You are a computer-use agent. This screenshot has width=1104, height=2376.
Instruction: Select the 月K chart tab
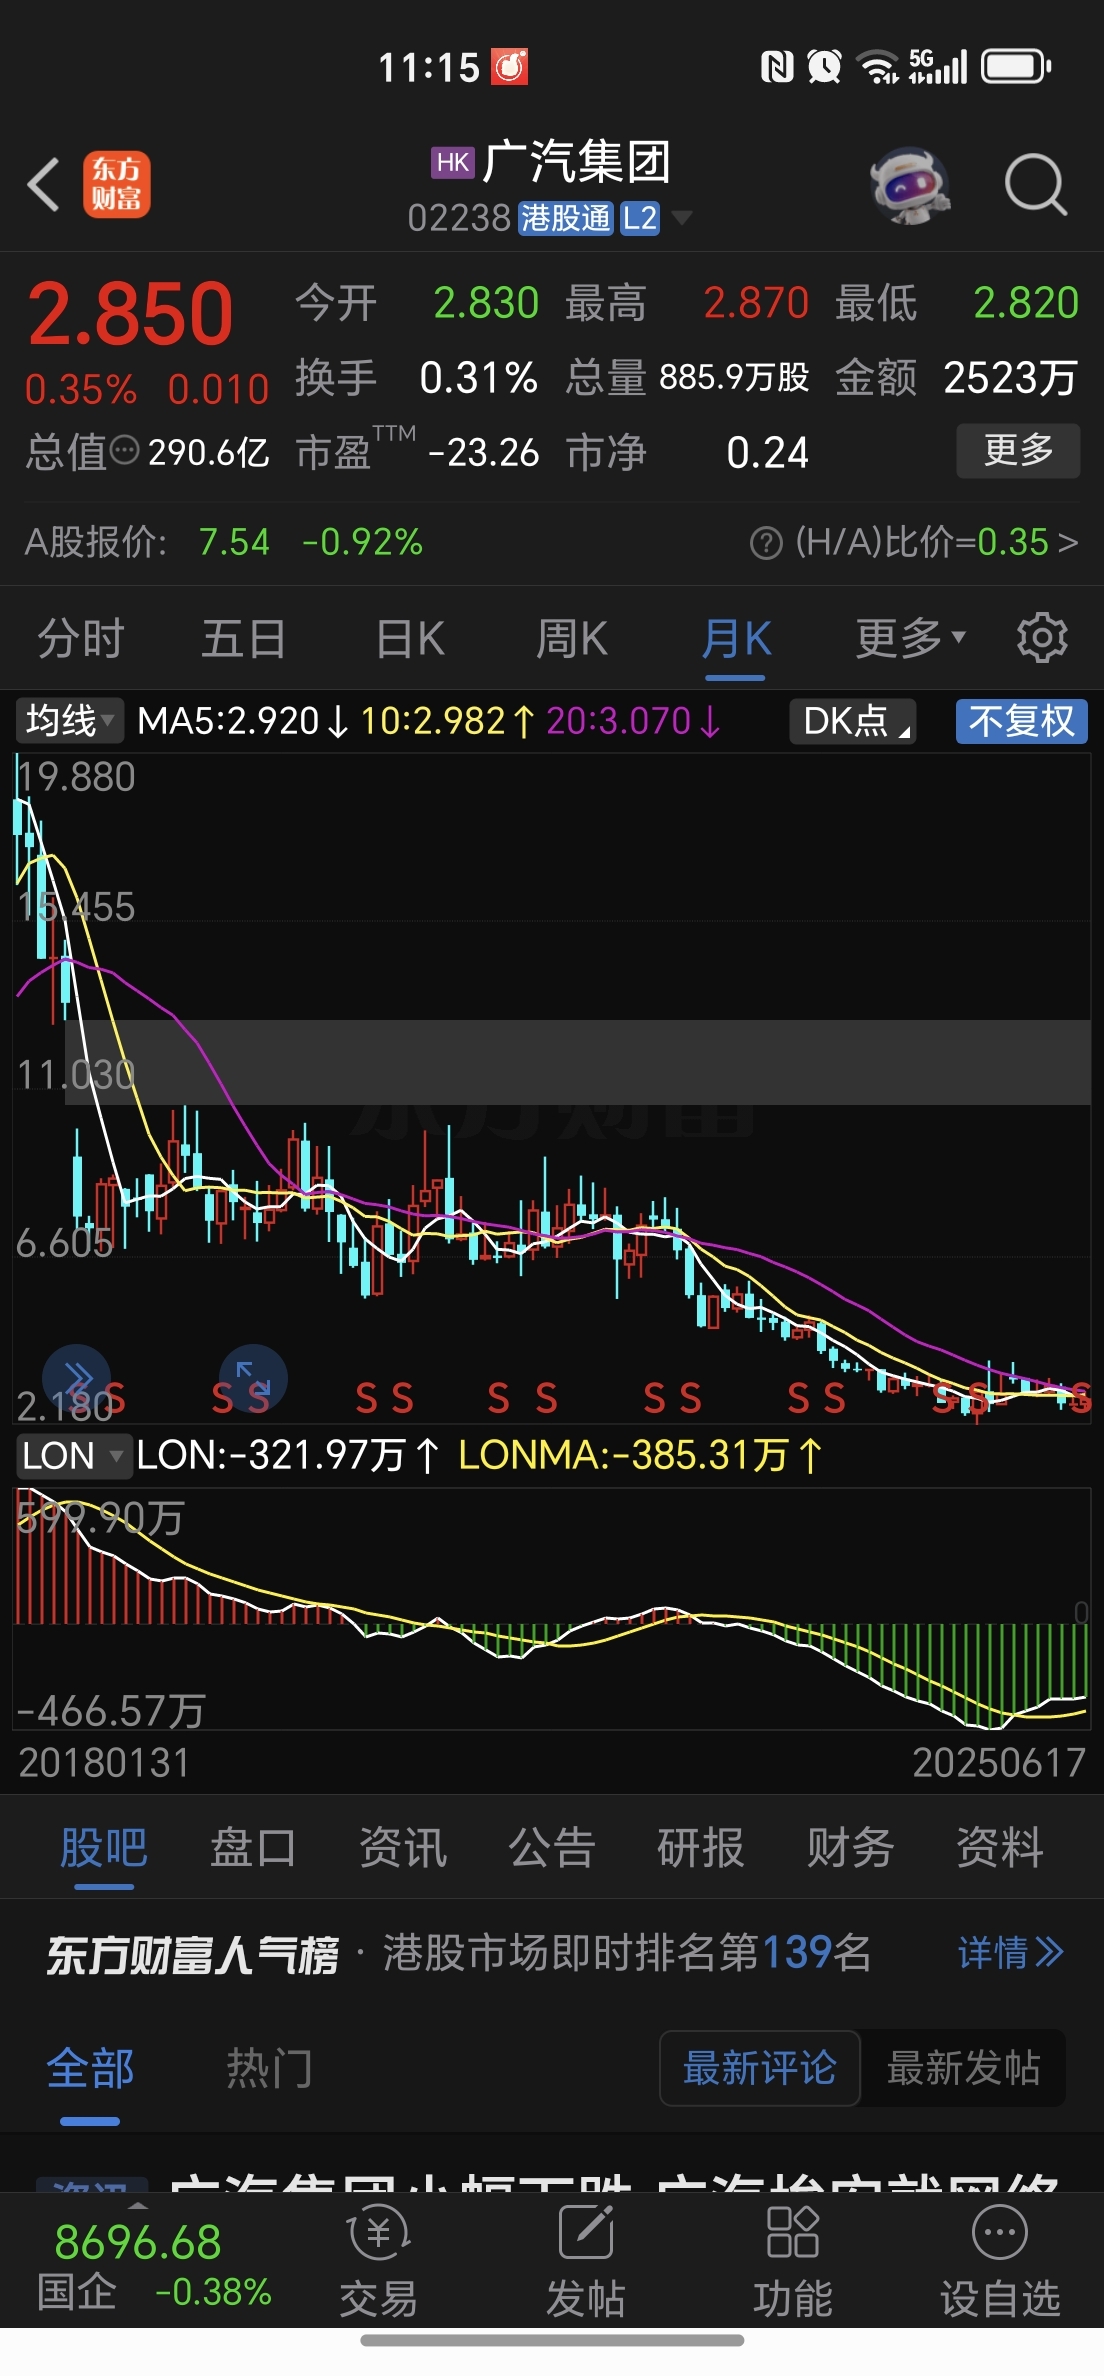pyautogui.click(x=736, y=638)
